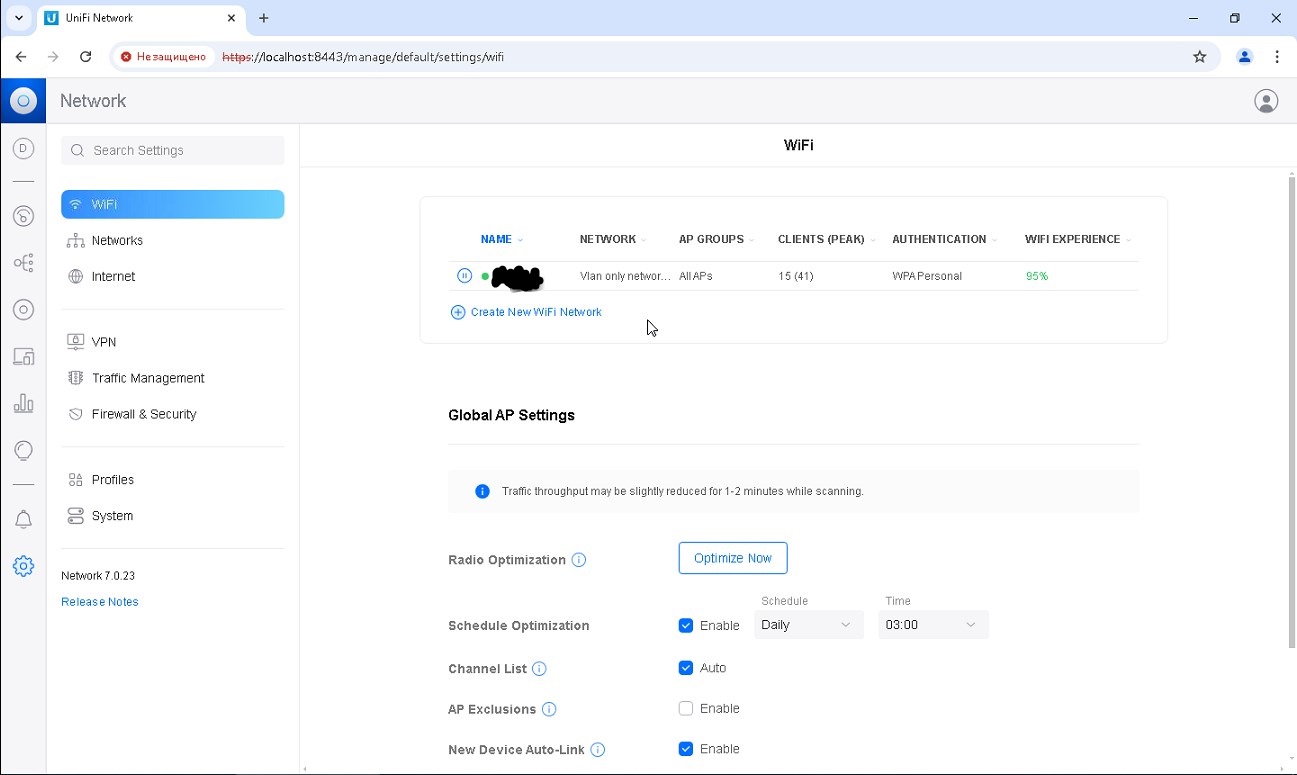Click the WPA Personal authentication cell
The image size is (1297, 775).
click(927, 276)
